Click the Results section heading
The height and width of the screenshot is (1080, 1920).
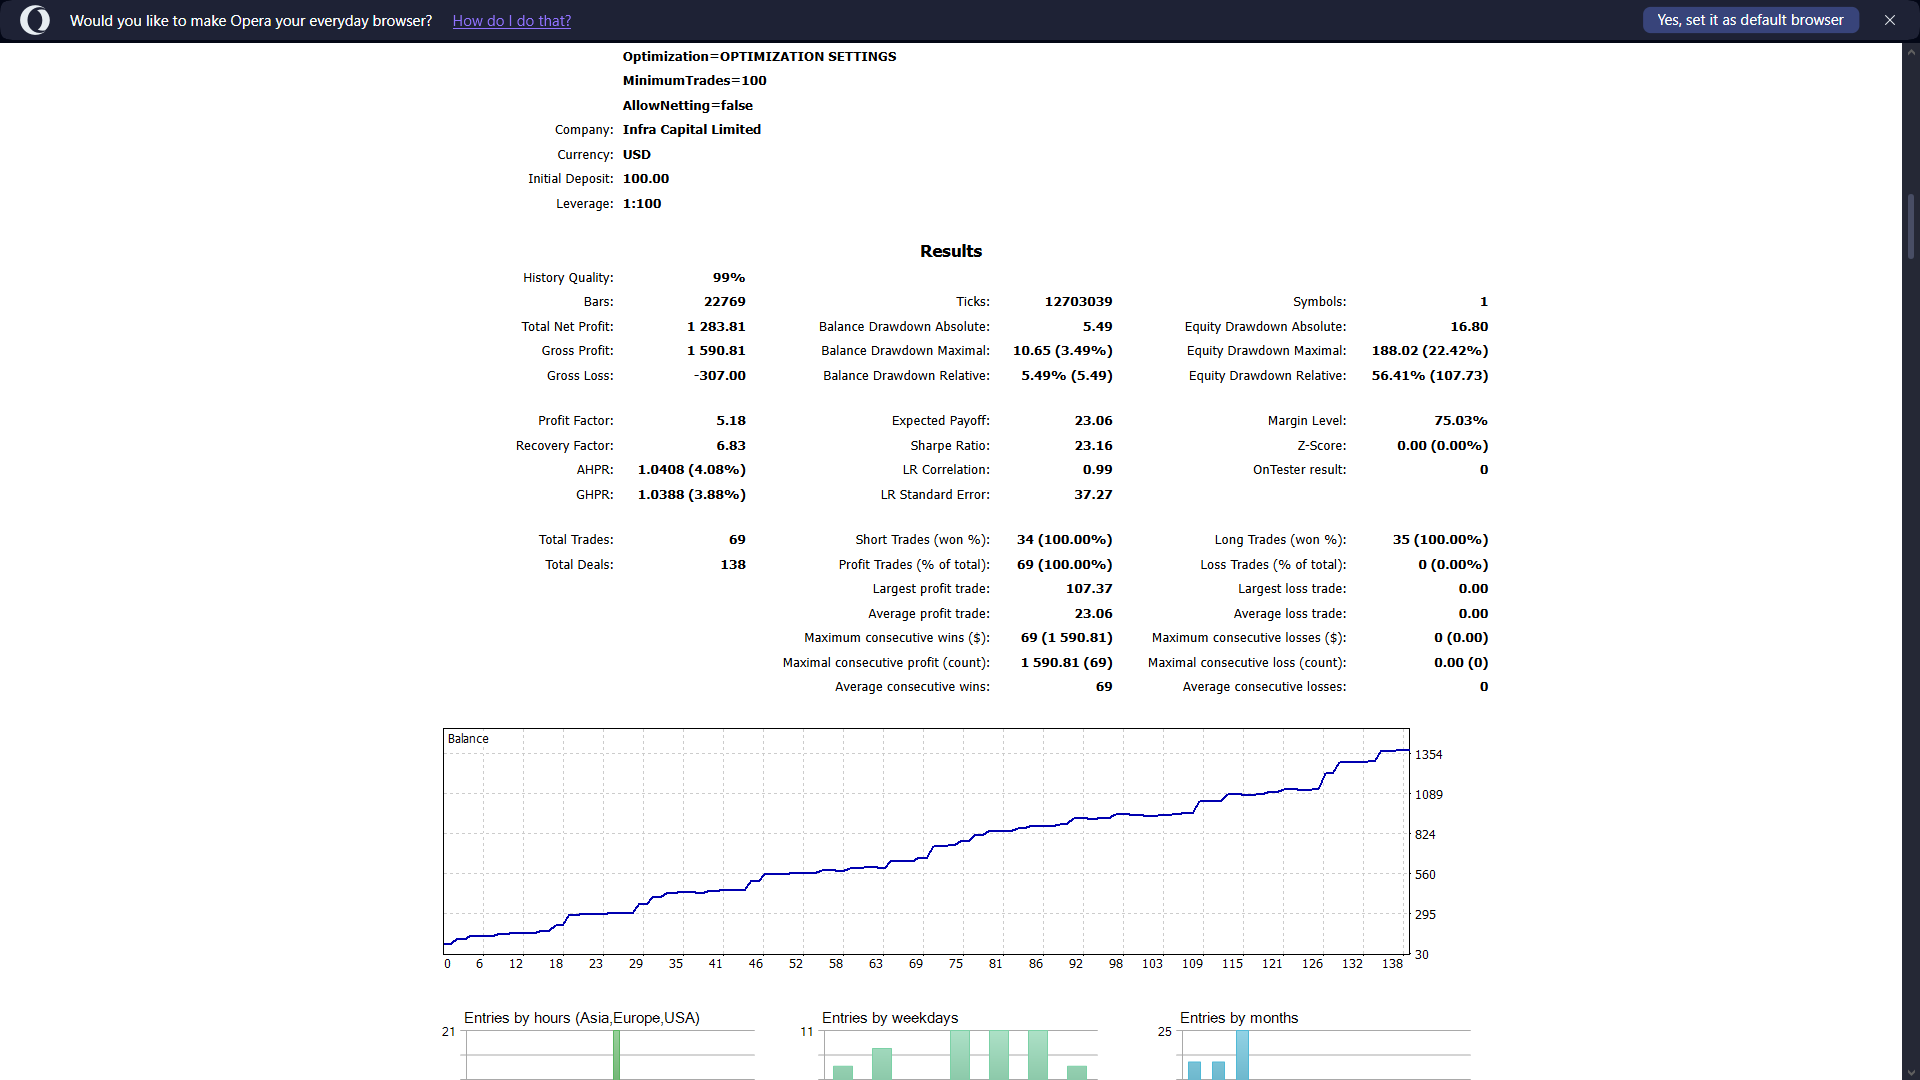click(x=950, y=251)
